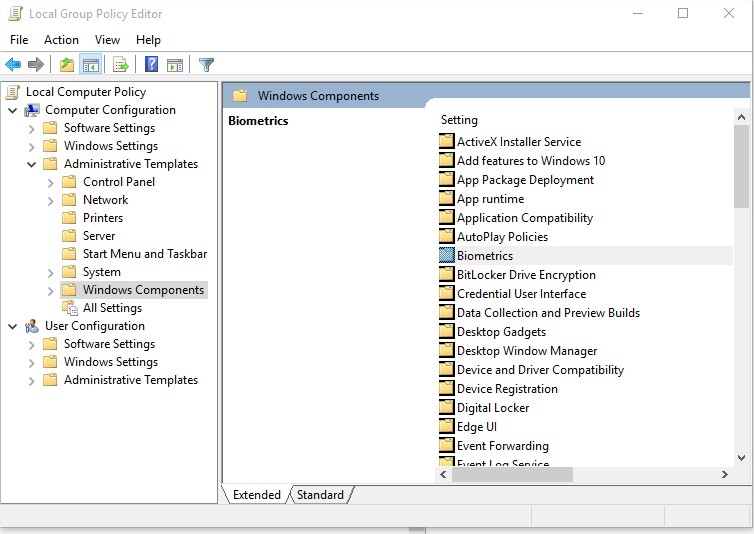Click the Setting column header
The image size is (754, 534).
coord(459,120)
